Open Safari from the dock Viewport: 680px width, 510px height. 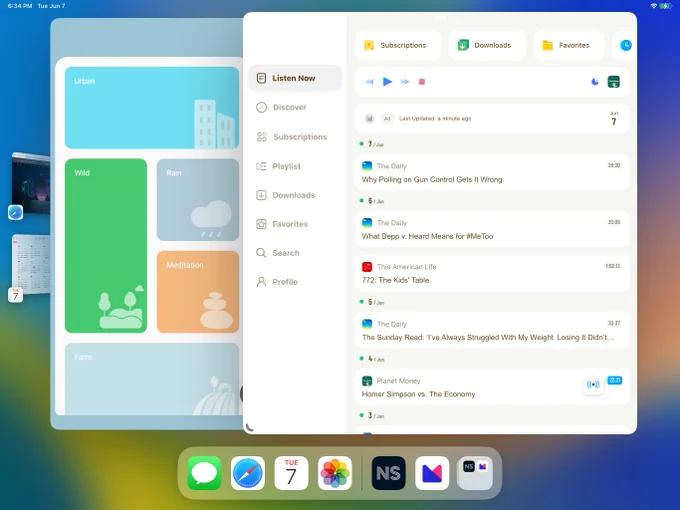coord(248,473)
